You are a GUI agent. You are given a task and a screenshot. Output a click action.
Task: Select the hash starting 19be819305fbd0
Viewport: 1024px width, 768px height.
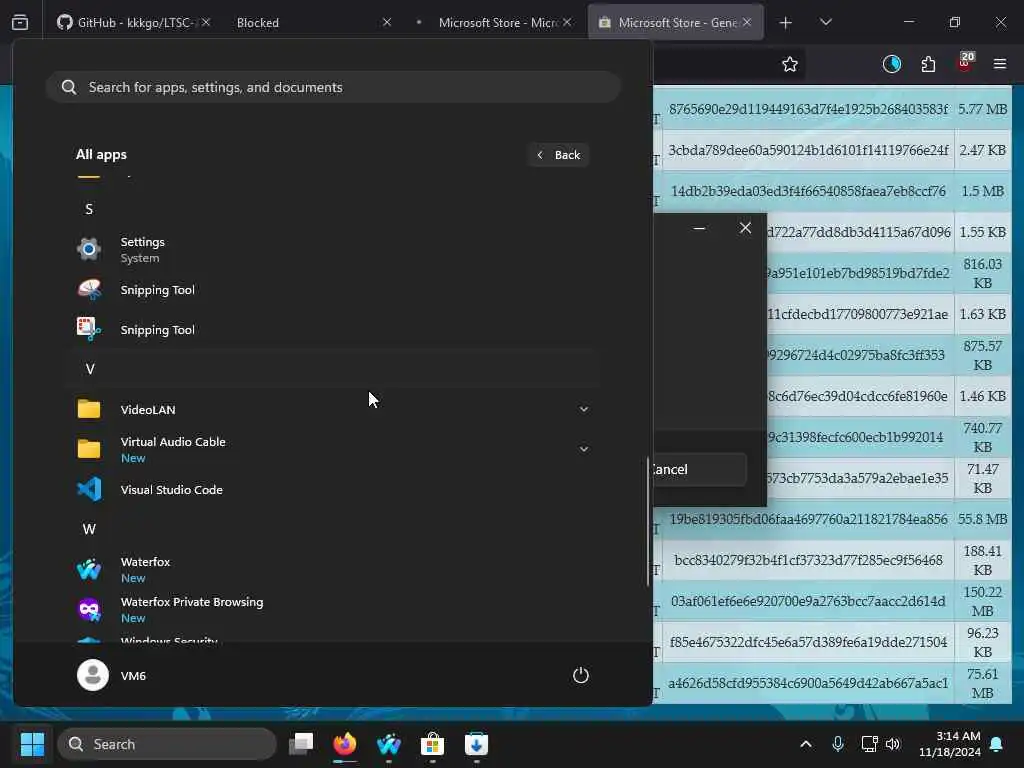pos(808,519)
